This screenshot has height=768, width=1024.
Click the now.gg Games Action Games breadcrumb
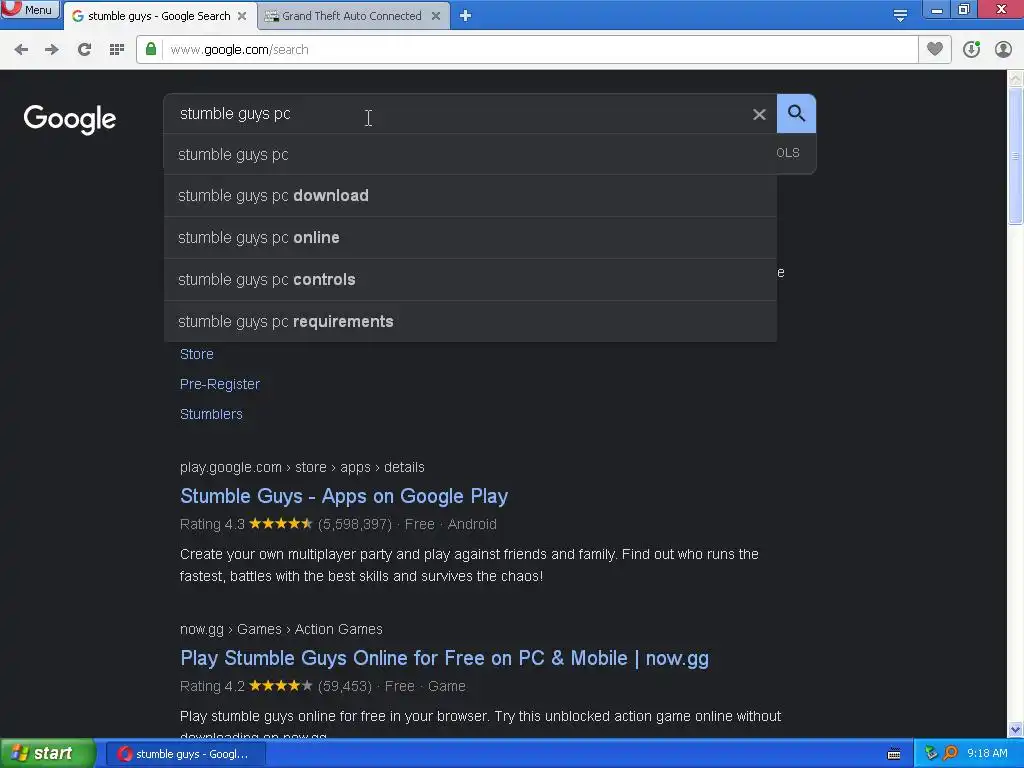click(x=281, y=630)
